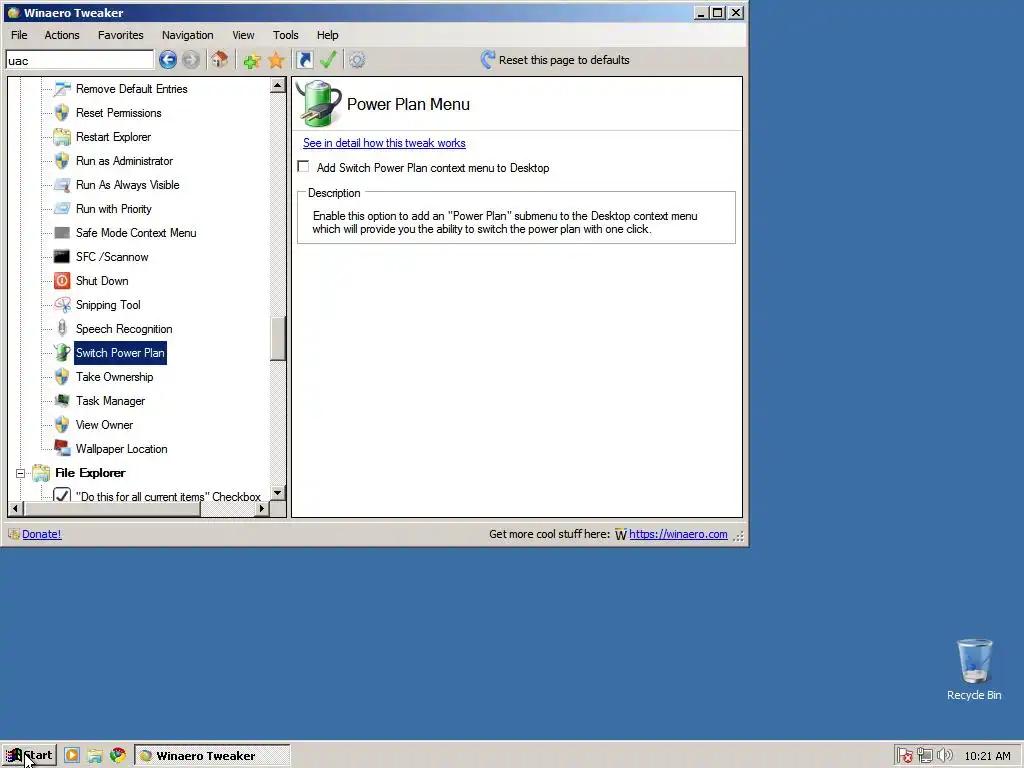Screen dimensions: 1024x768
Task: Click the shortcut arrow toolbar icon
Action: [304, 60]
